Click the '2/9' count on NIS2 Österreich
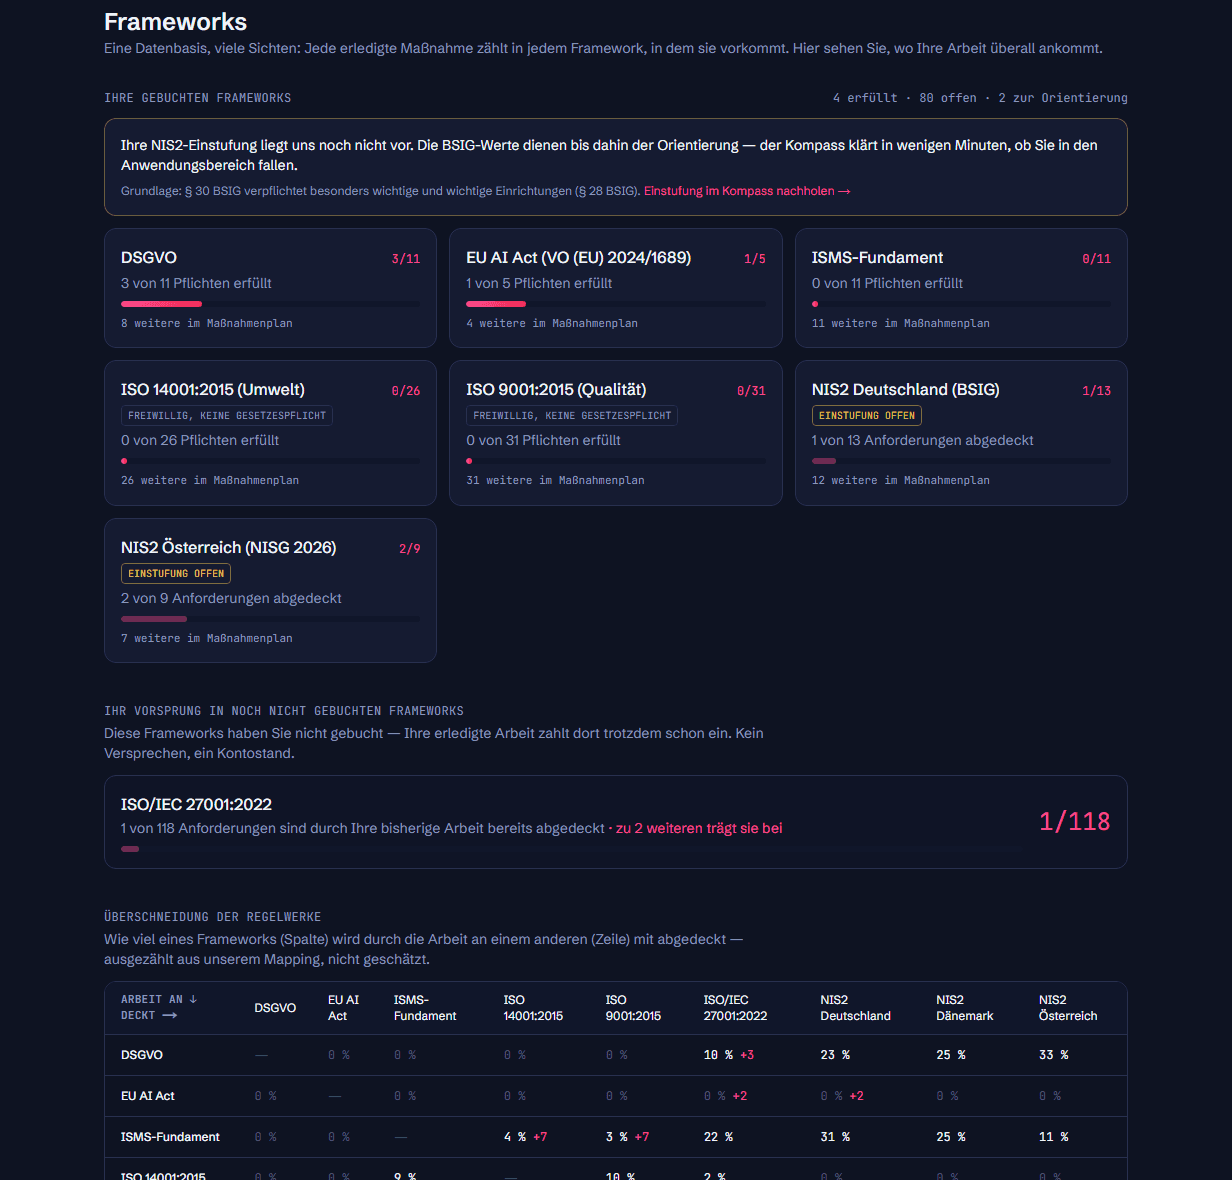The height and width of the screenshot is (1180, 1232). tap(410, 549)
